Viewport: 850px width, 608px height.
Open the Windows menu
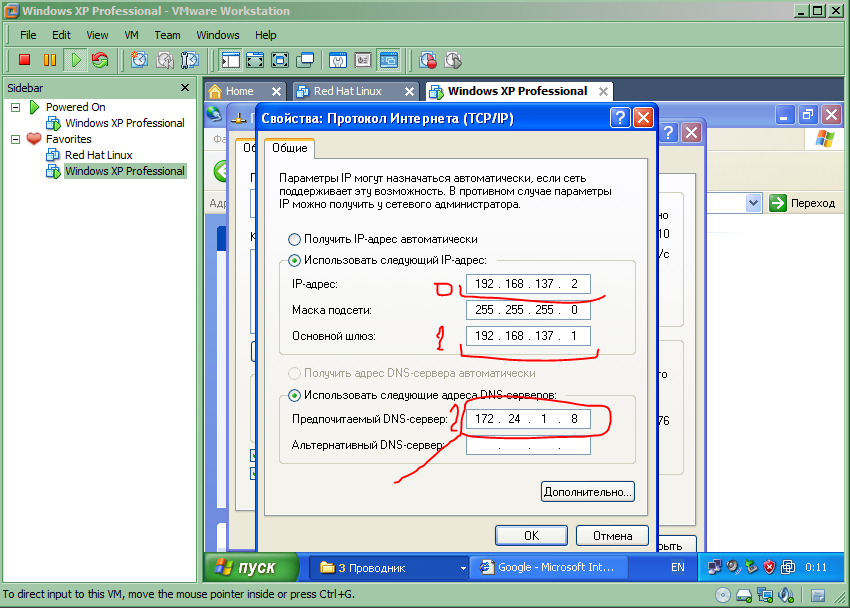click(x=217, y=35)
